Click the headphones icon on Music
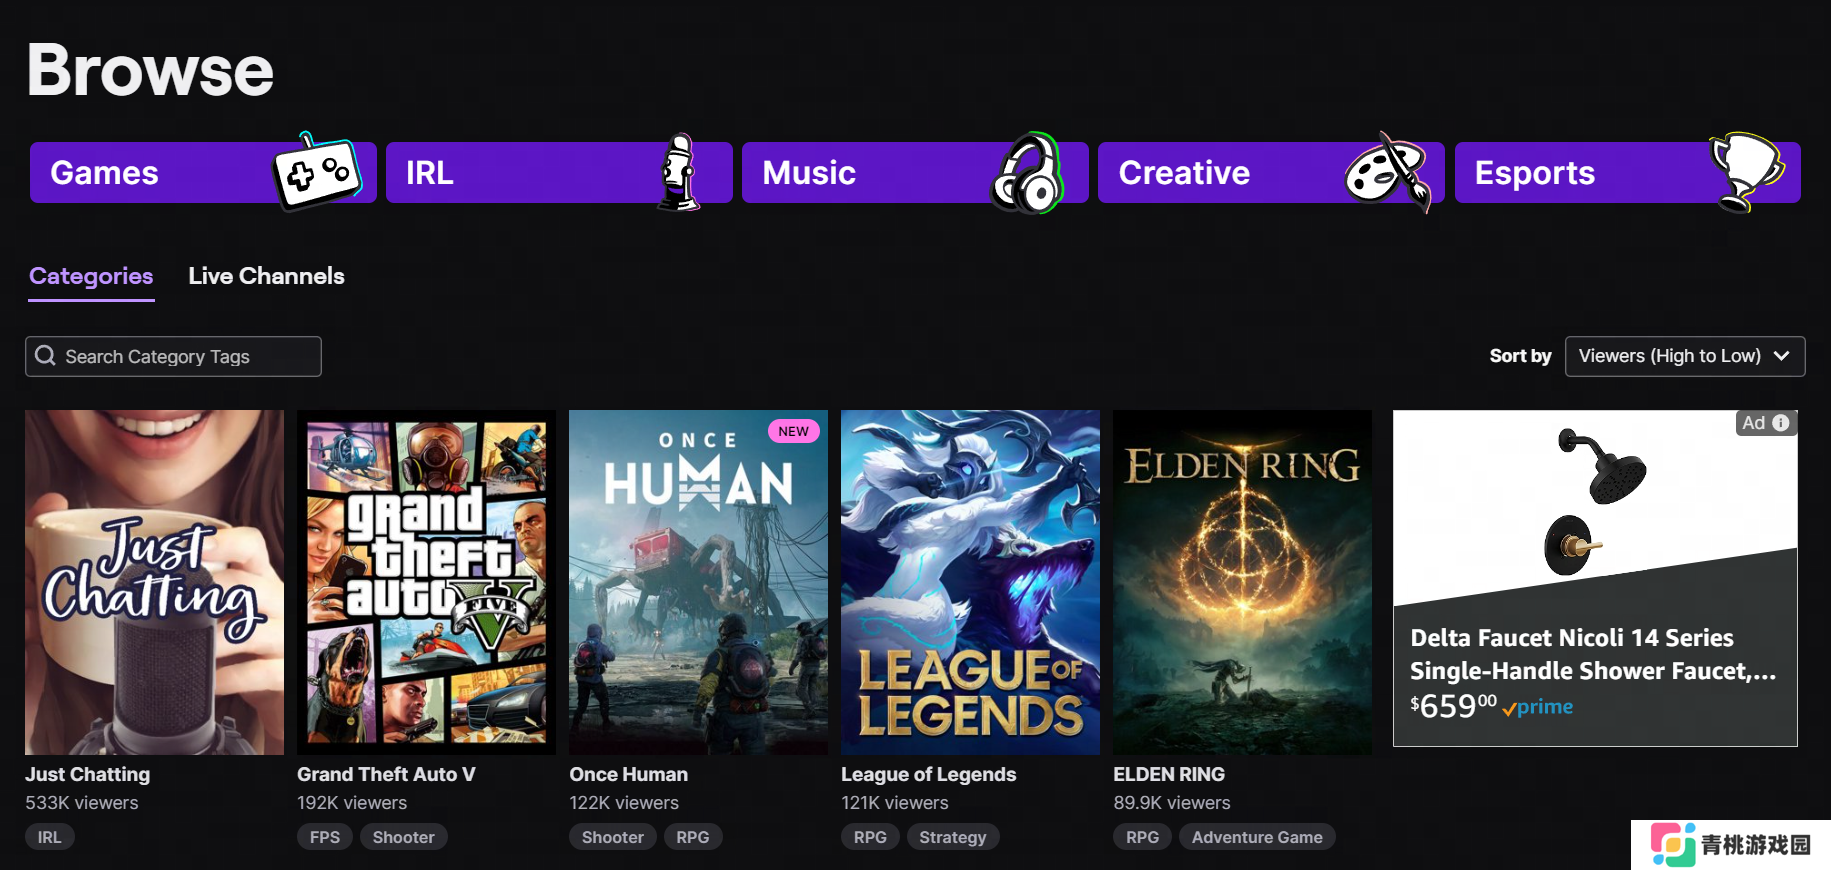1831x870 pixels. (1027, 172)
